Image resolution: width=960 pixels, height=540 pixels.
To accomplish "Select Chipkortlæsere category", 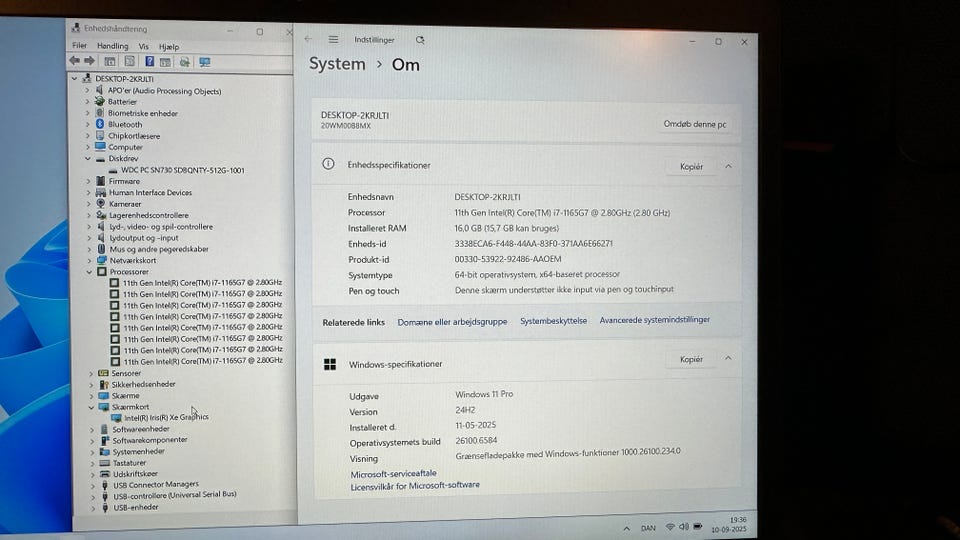I will pyautogui.click(x=134, y=135).
